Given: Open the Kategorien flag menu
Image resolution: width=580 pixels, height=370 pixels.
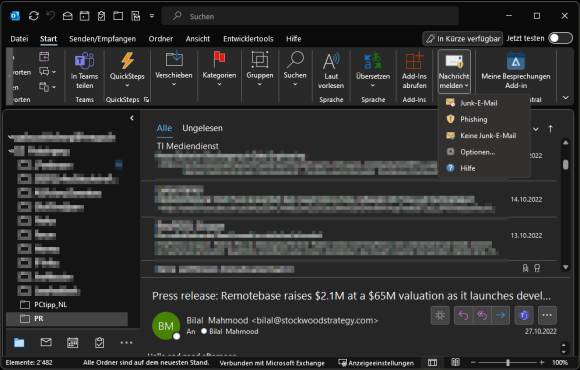Looking at the screenshot, I should (219, 70).
